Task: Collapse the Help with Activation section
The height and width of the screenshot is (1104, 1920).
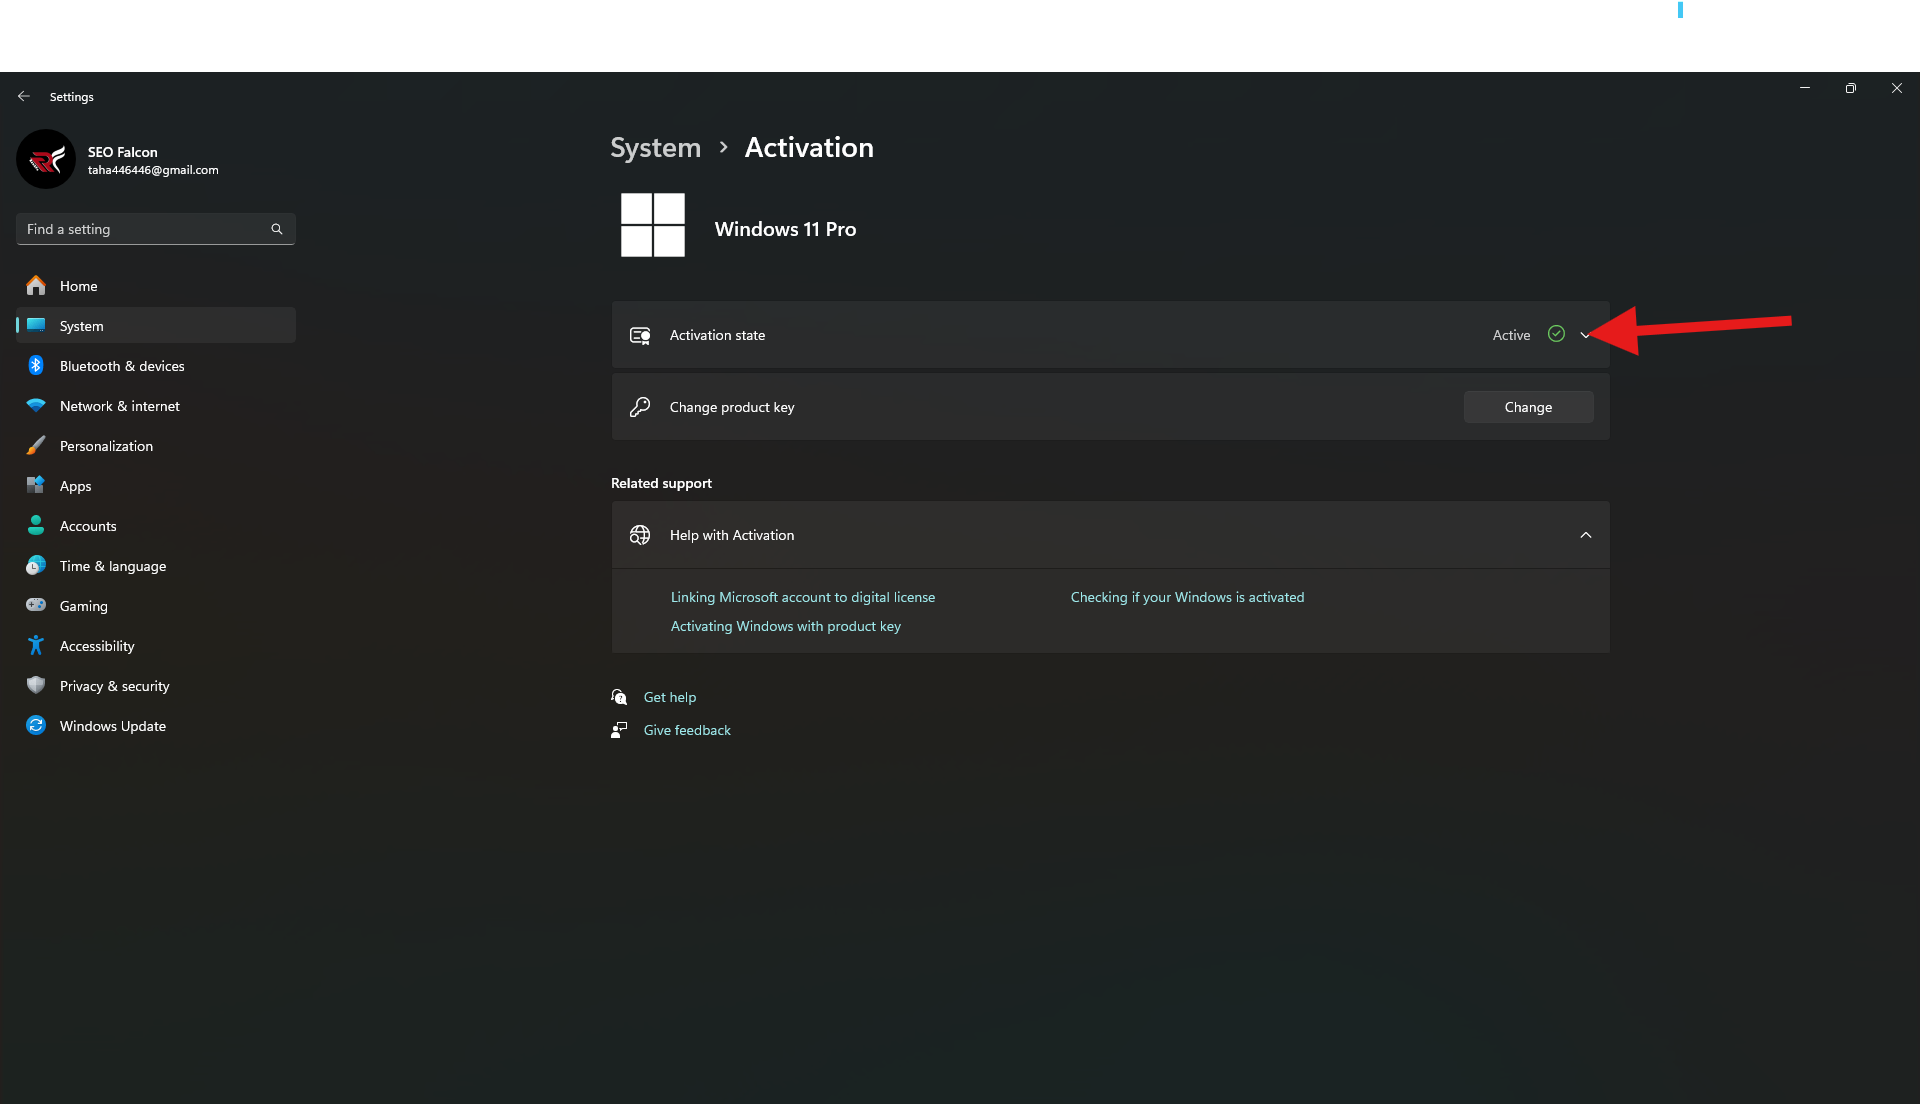Action: click(1585, 535)
